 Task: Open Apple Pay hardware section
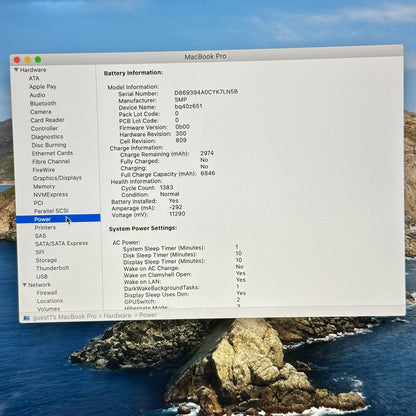tap(43, 87)
